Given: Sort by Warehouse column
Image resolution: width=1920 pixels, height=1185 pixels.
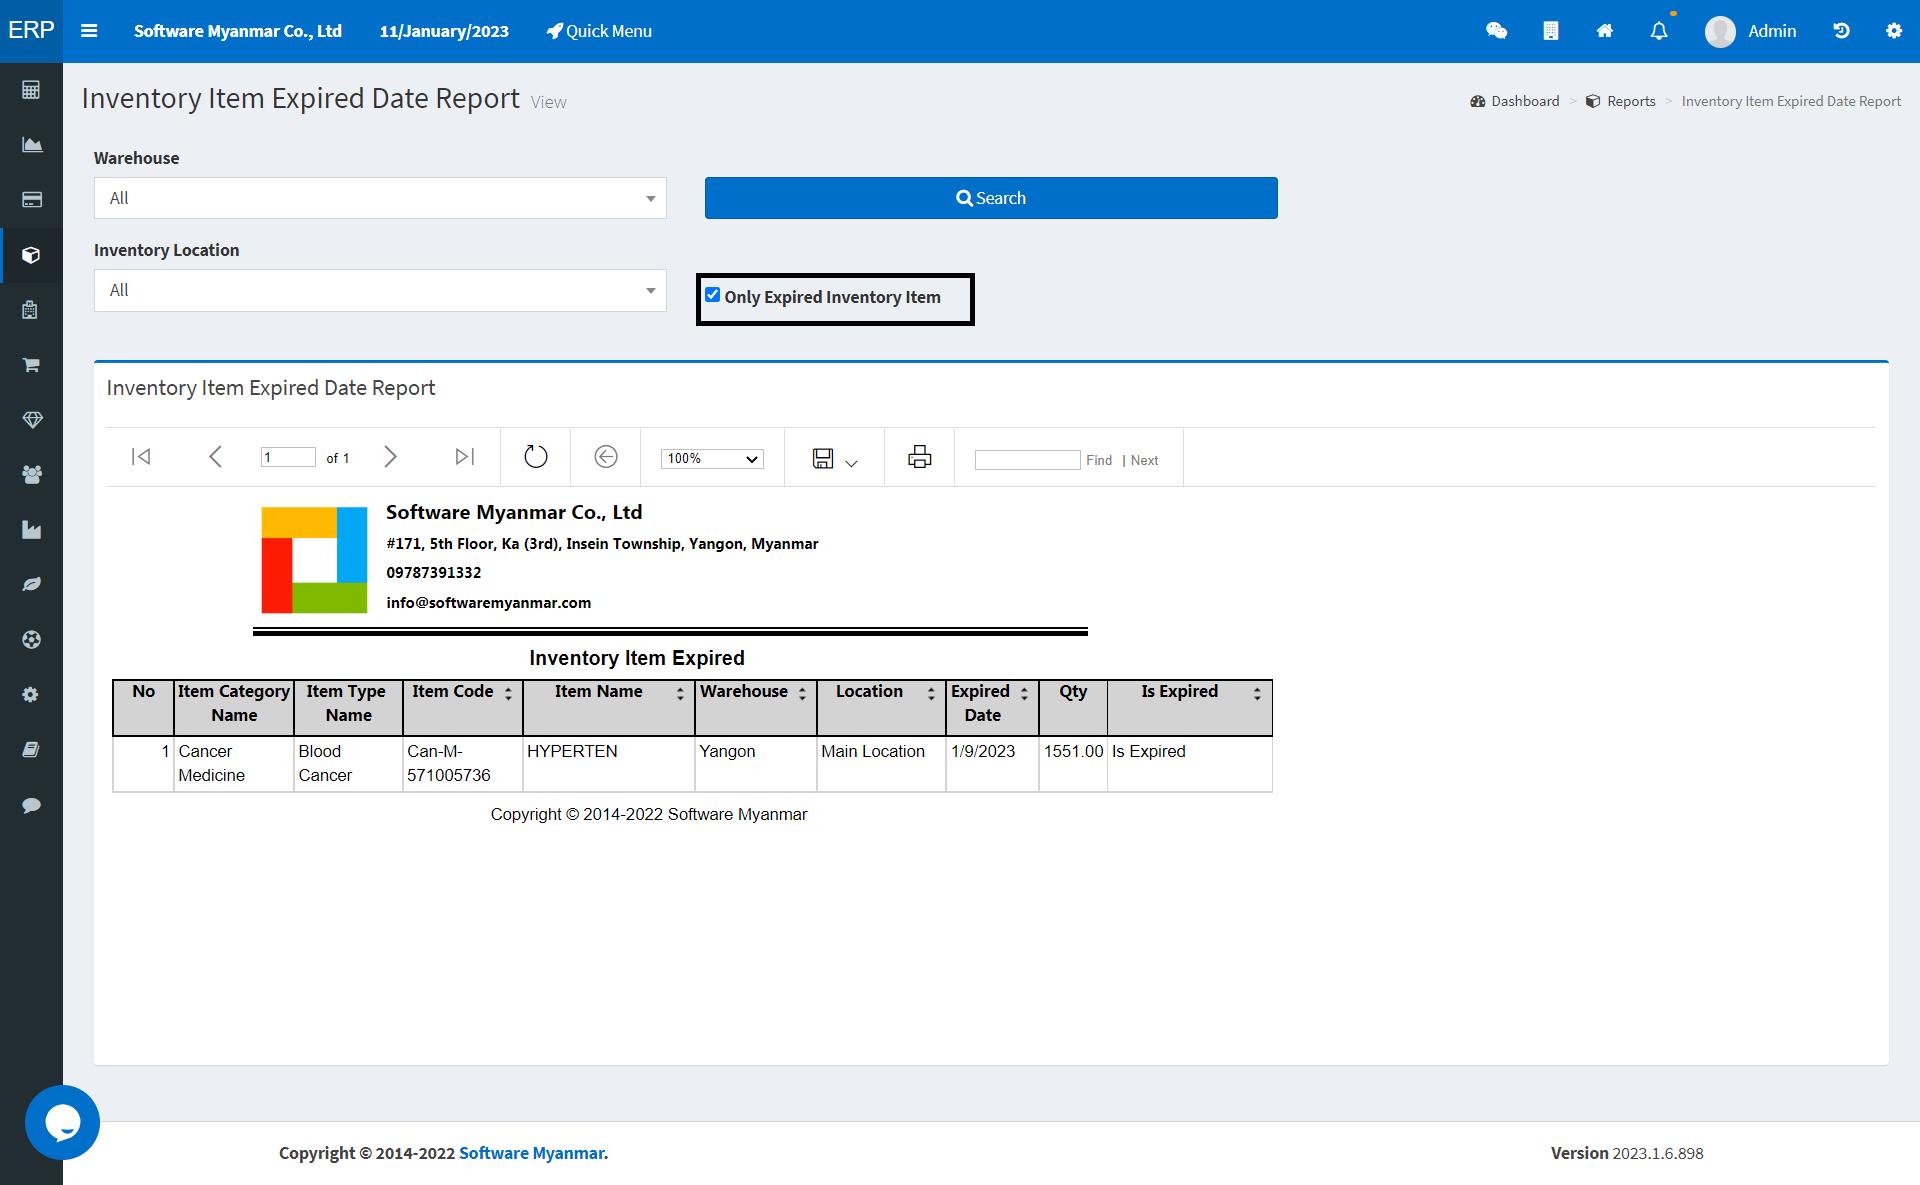Looking at the screenshot, I should pyautogui.click(x=802, y=693).
